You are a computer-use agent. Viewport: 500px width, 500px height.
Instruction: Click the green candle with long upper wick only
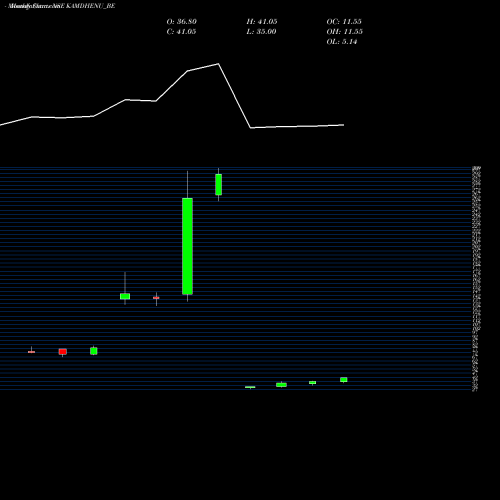125,296
